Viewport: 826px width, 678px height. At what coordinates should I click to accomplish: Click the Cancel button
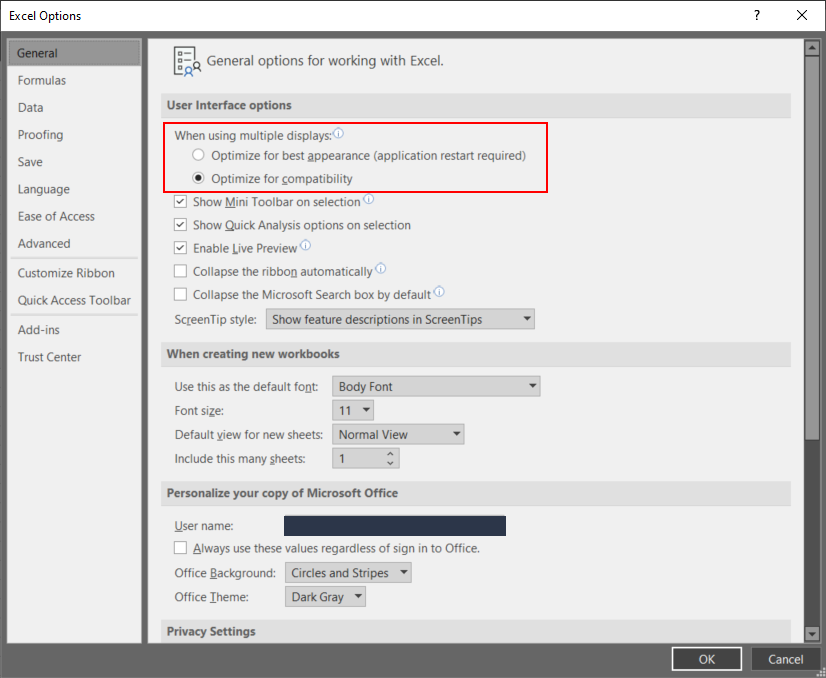point(785,659)
